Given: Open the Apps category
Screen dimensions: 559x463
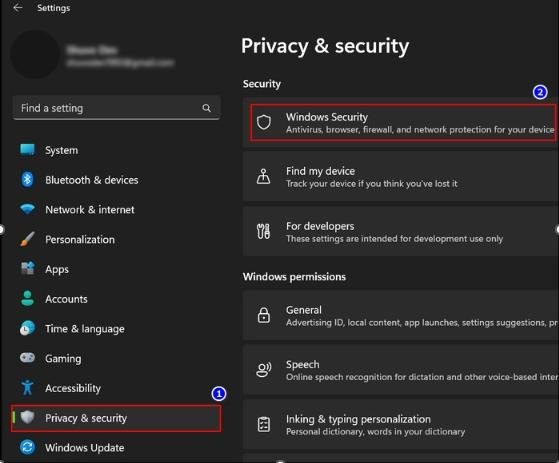Looking at the screenshot, I should pos(117,269).
